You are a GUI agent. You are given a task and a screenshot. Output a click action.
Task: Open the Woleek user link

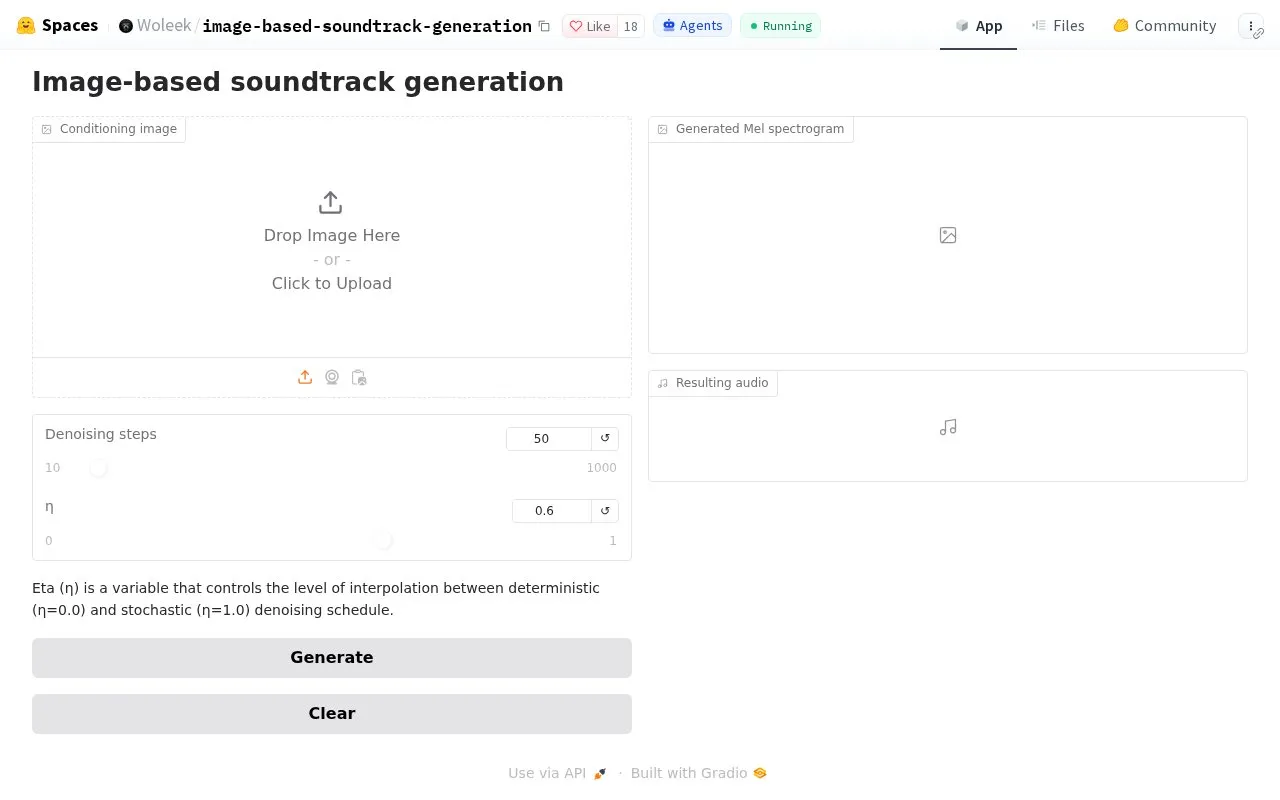[164, 26]
